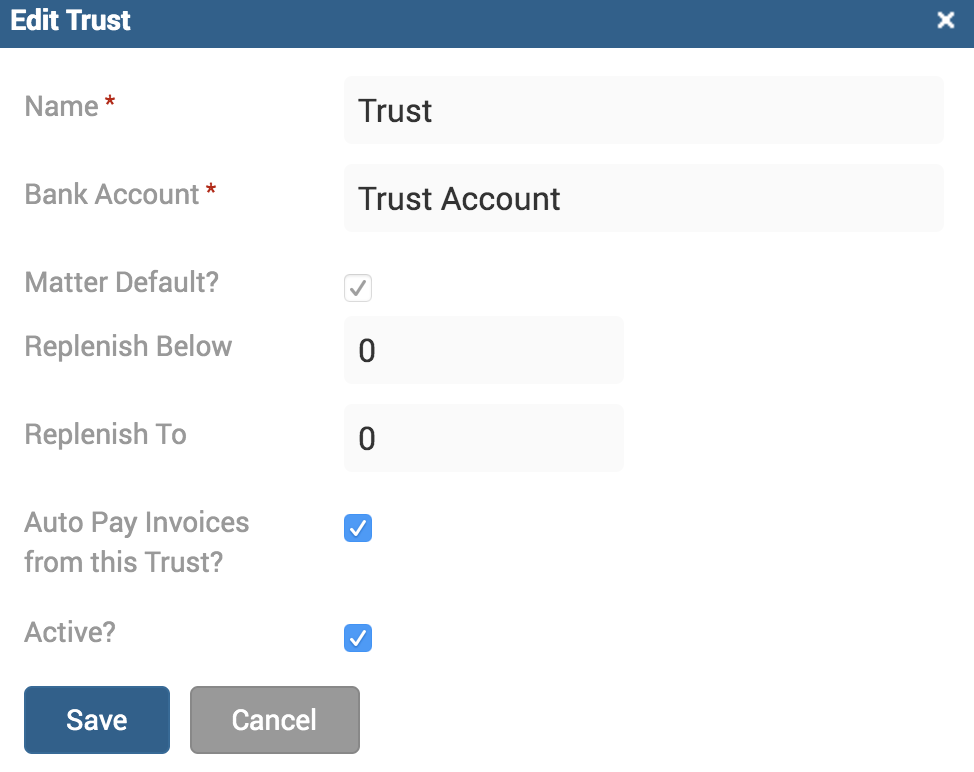Click the Bank Account label text

[x=112, y=194]
